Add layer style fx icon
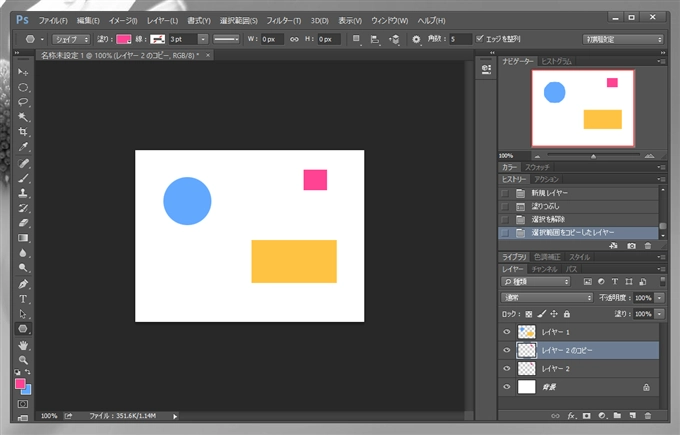 pyautogui.click(x=572, y=415)
